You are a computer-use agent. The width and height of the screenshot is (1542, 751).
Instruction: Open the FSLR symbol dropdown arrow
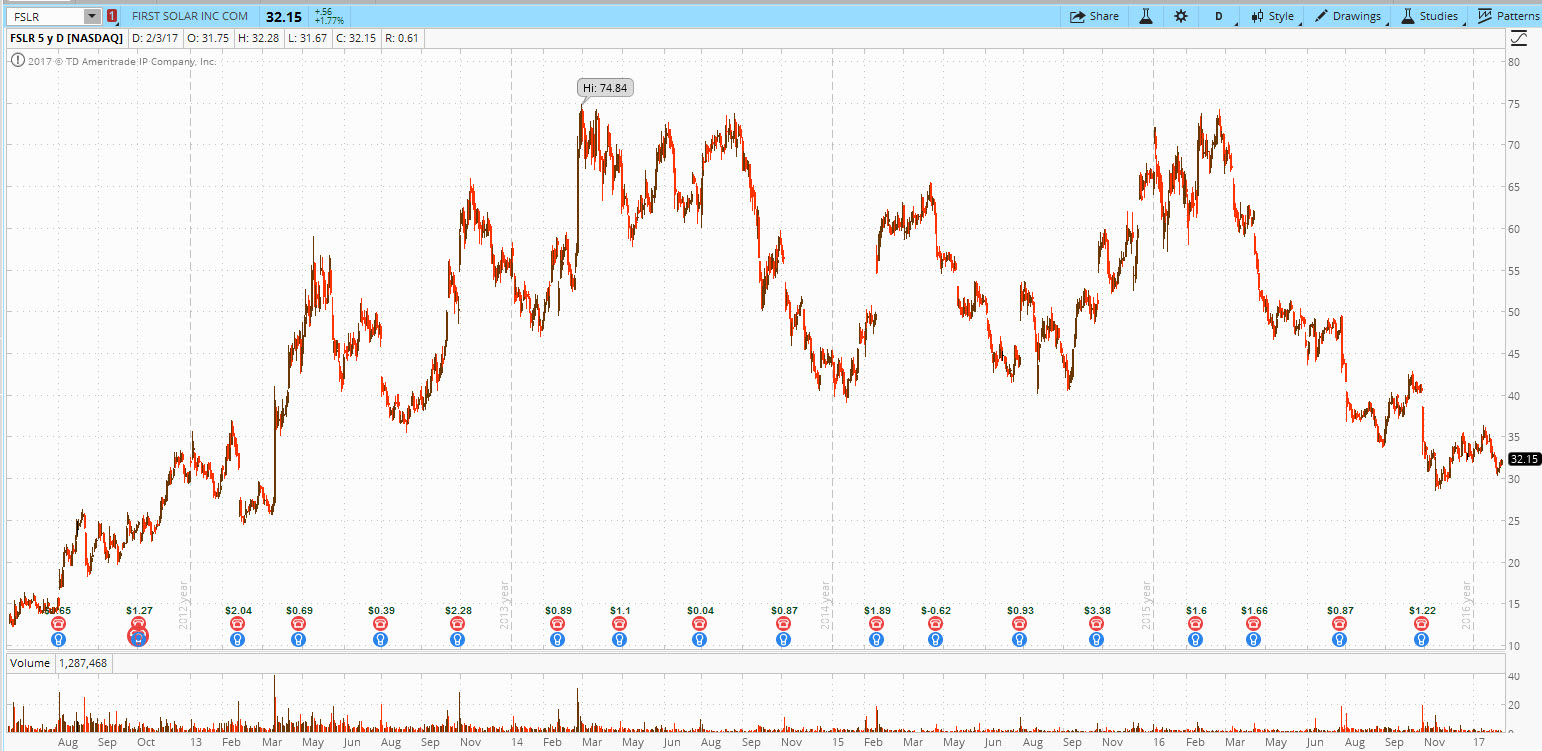92,16
